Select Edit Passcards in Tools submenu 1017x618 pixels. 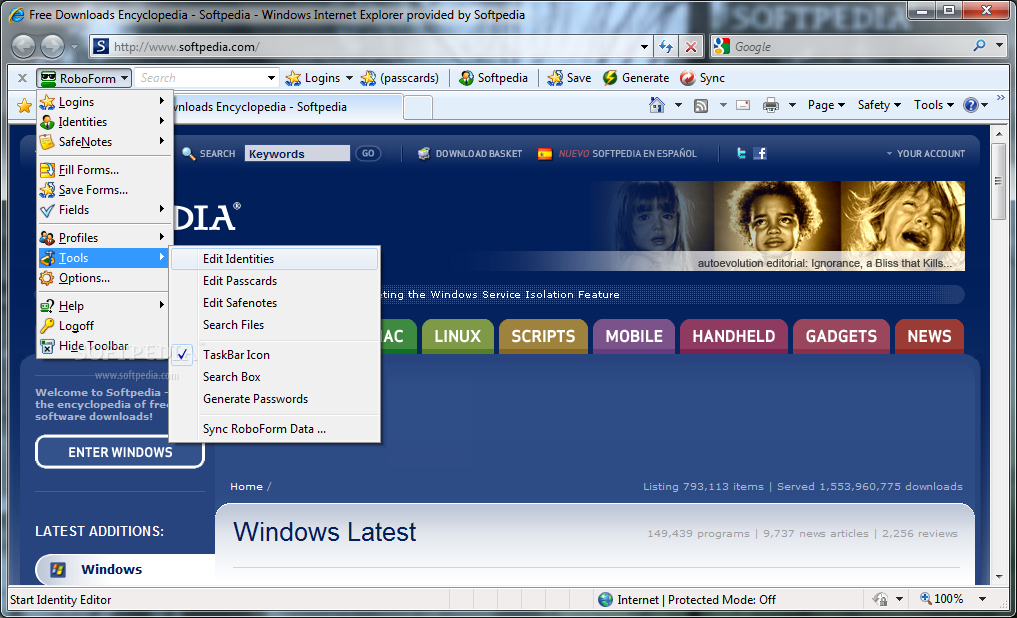pyautogui.click(x=274, y=281)
